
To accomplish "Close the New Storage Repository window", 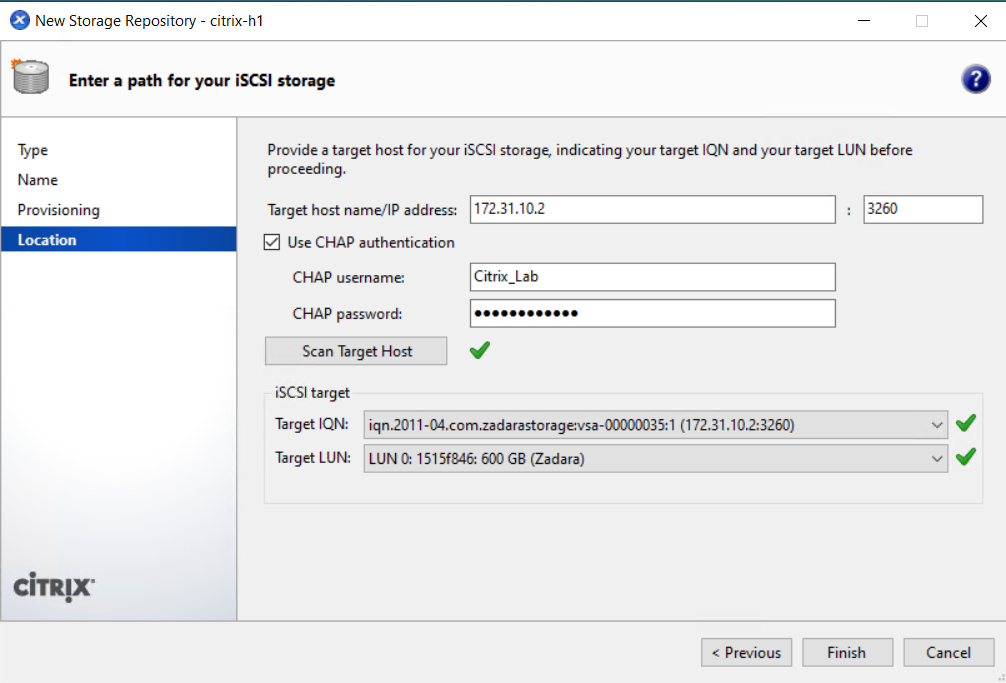I will (980, 21).
